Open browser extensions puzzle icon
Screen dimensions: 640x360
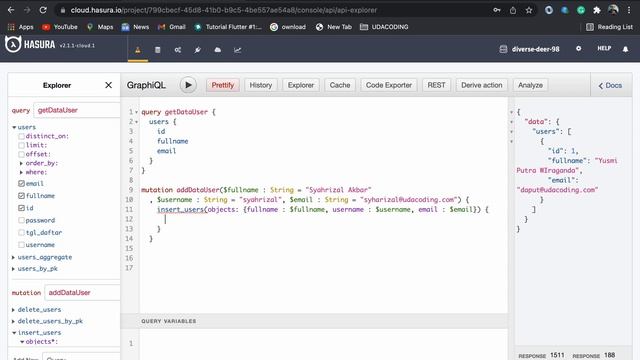point(597,10)
